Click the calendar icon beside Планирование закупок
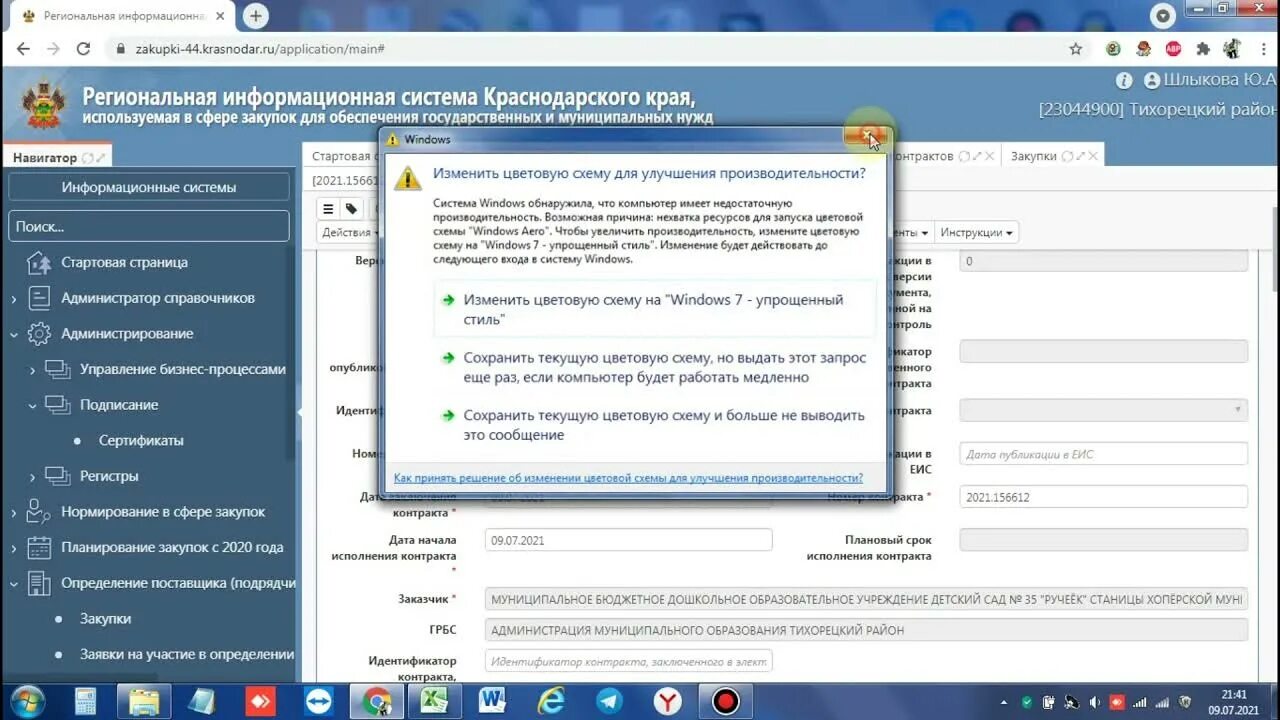Viewport: 1280px width, 720px height. tap(39, 547)
